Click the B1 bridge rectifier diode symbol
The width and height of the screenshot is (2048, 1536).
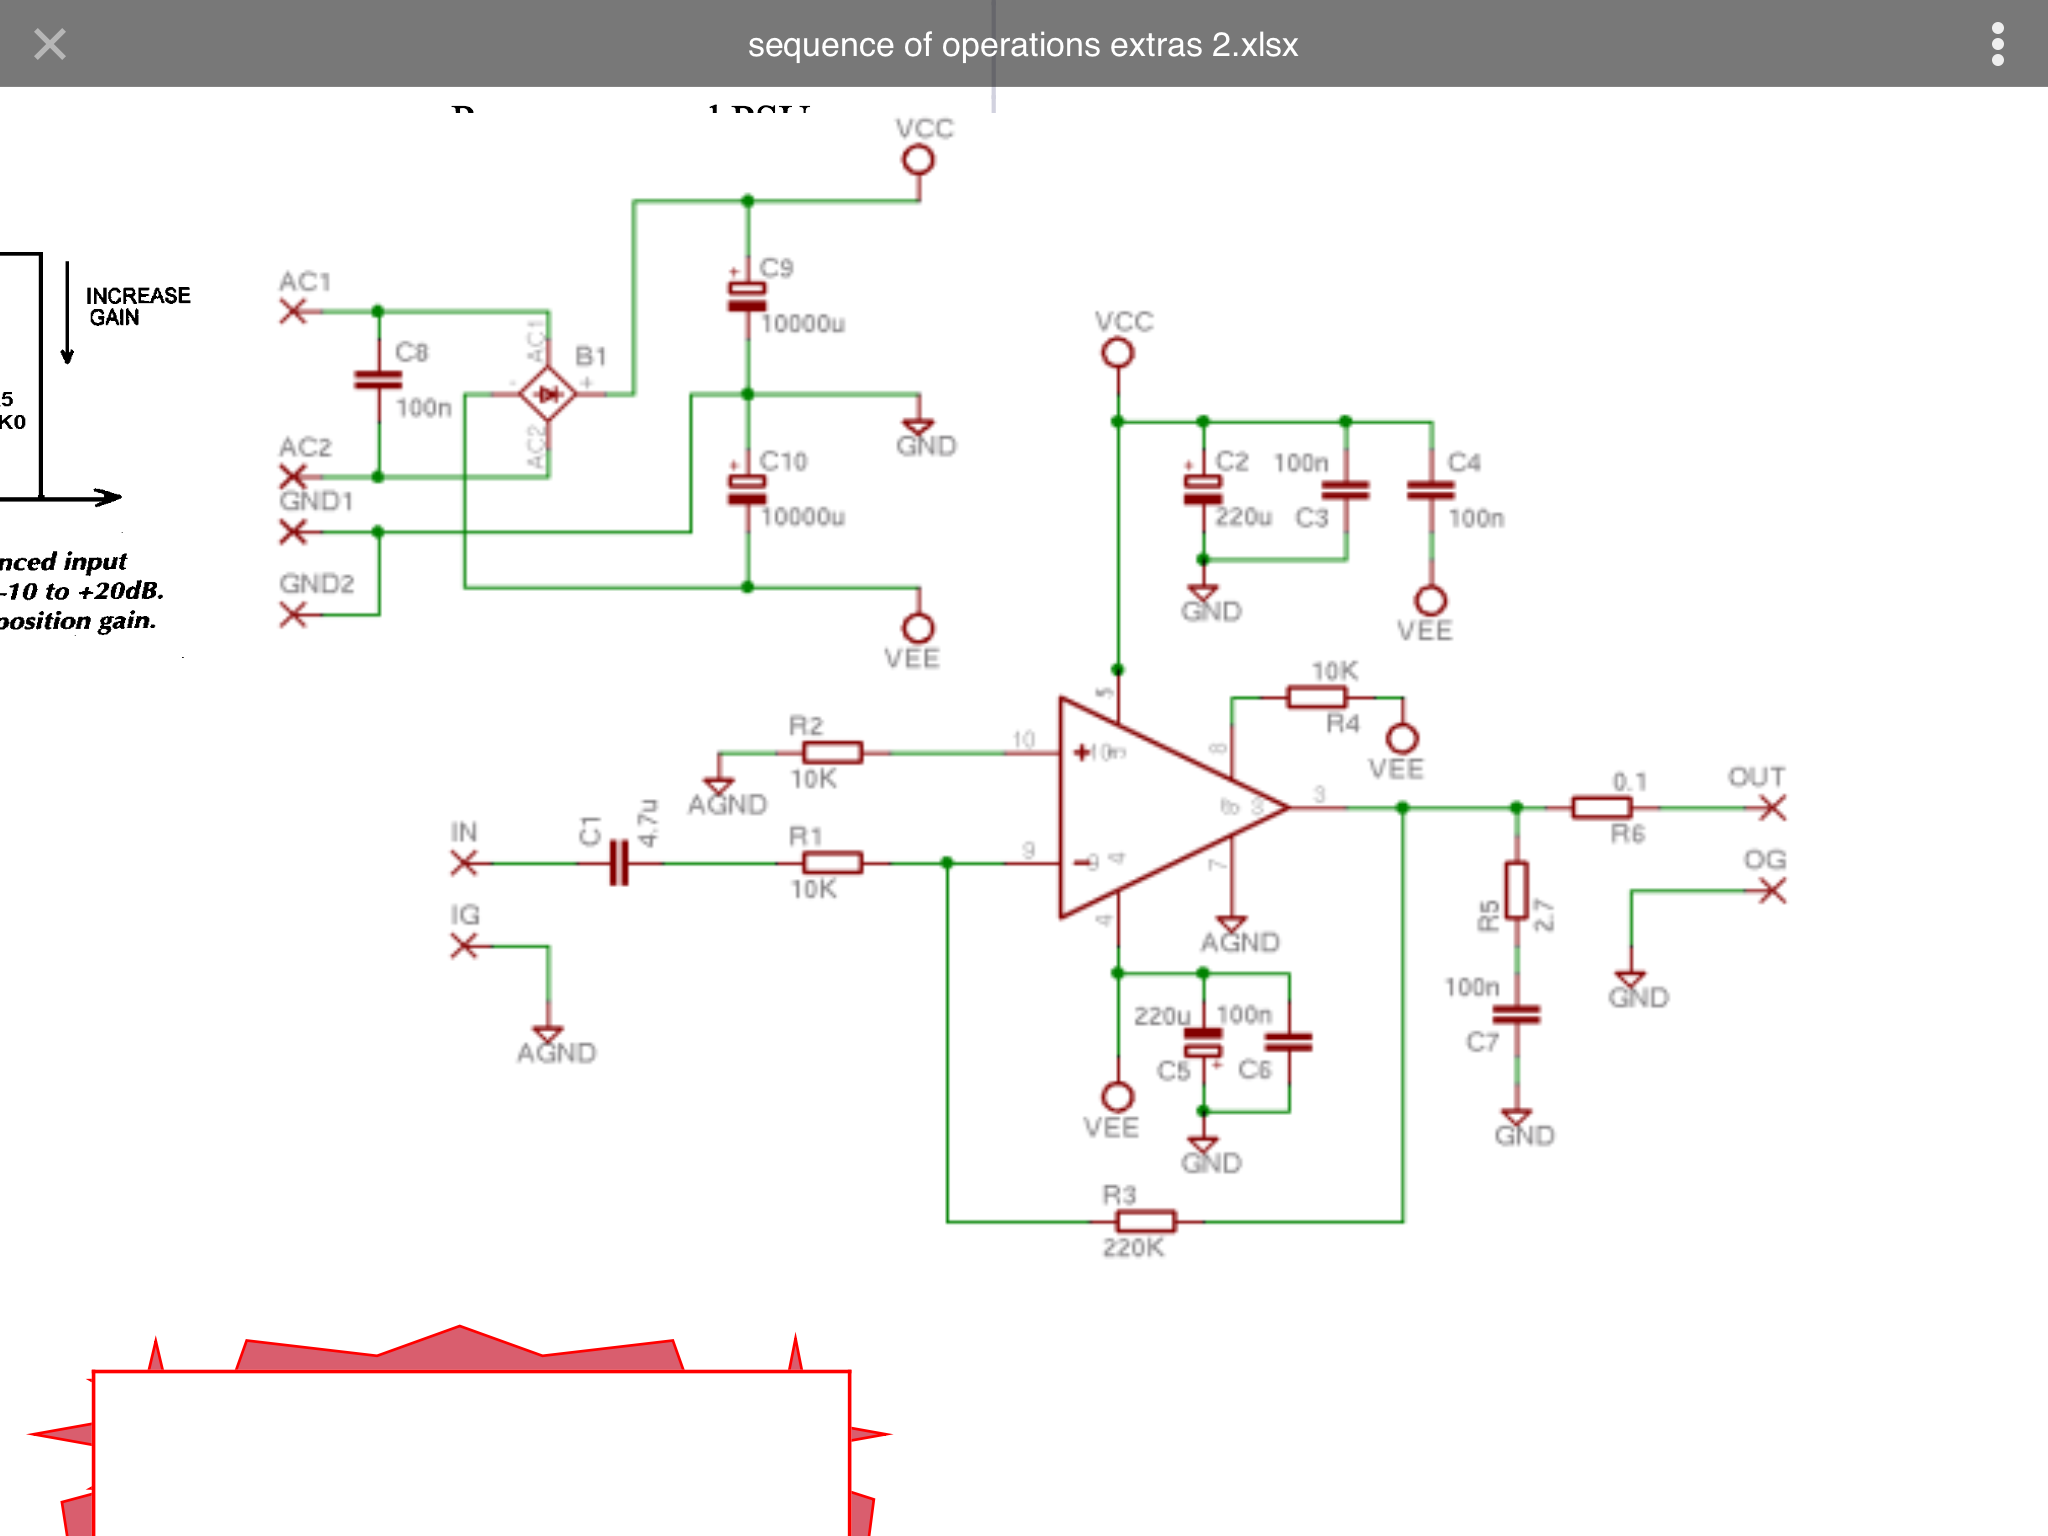pos(547,394)
